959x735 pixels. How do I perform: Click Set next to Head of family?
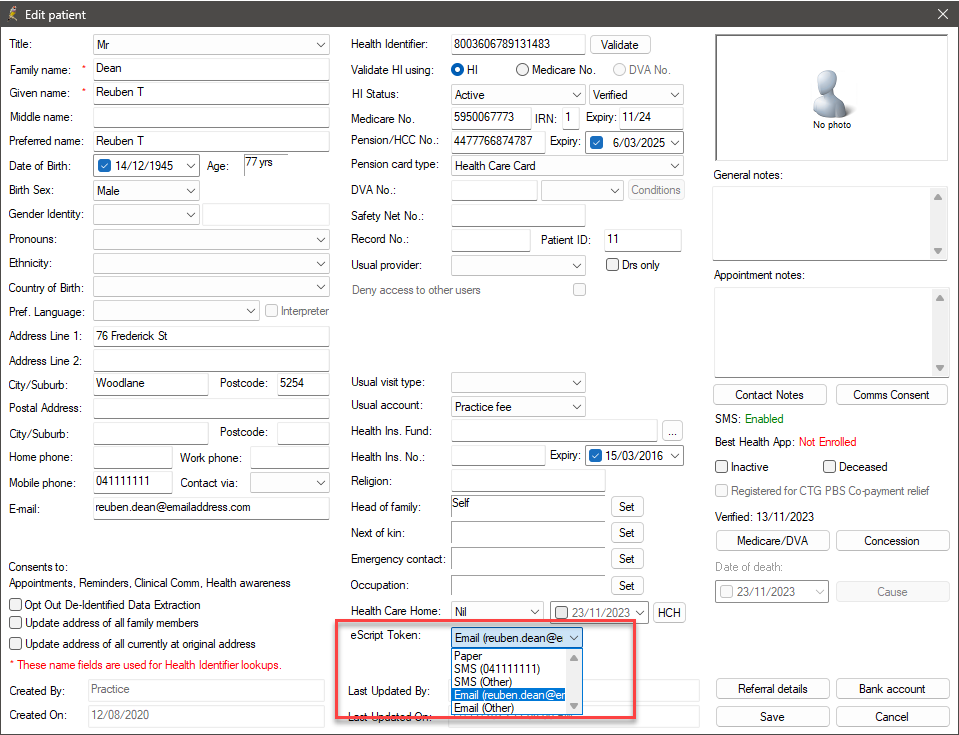(x=627, y=507)
